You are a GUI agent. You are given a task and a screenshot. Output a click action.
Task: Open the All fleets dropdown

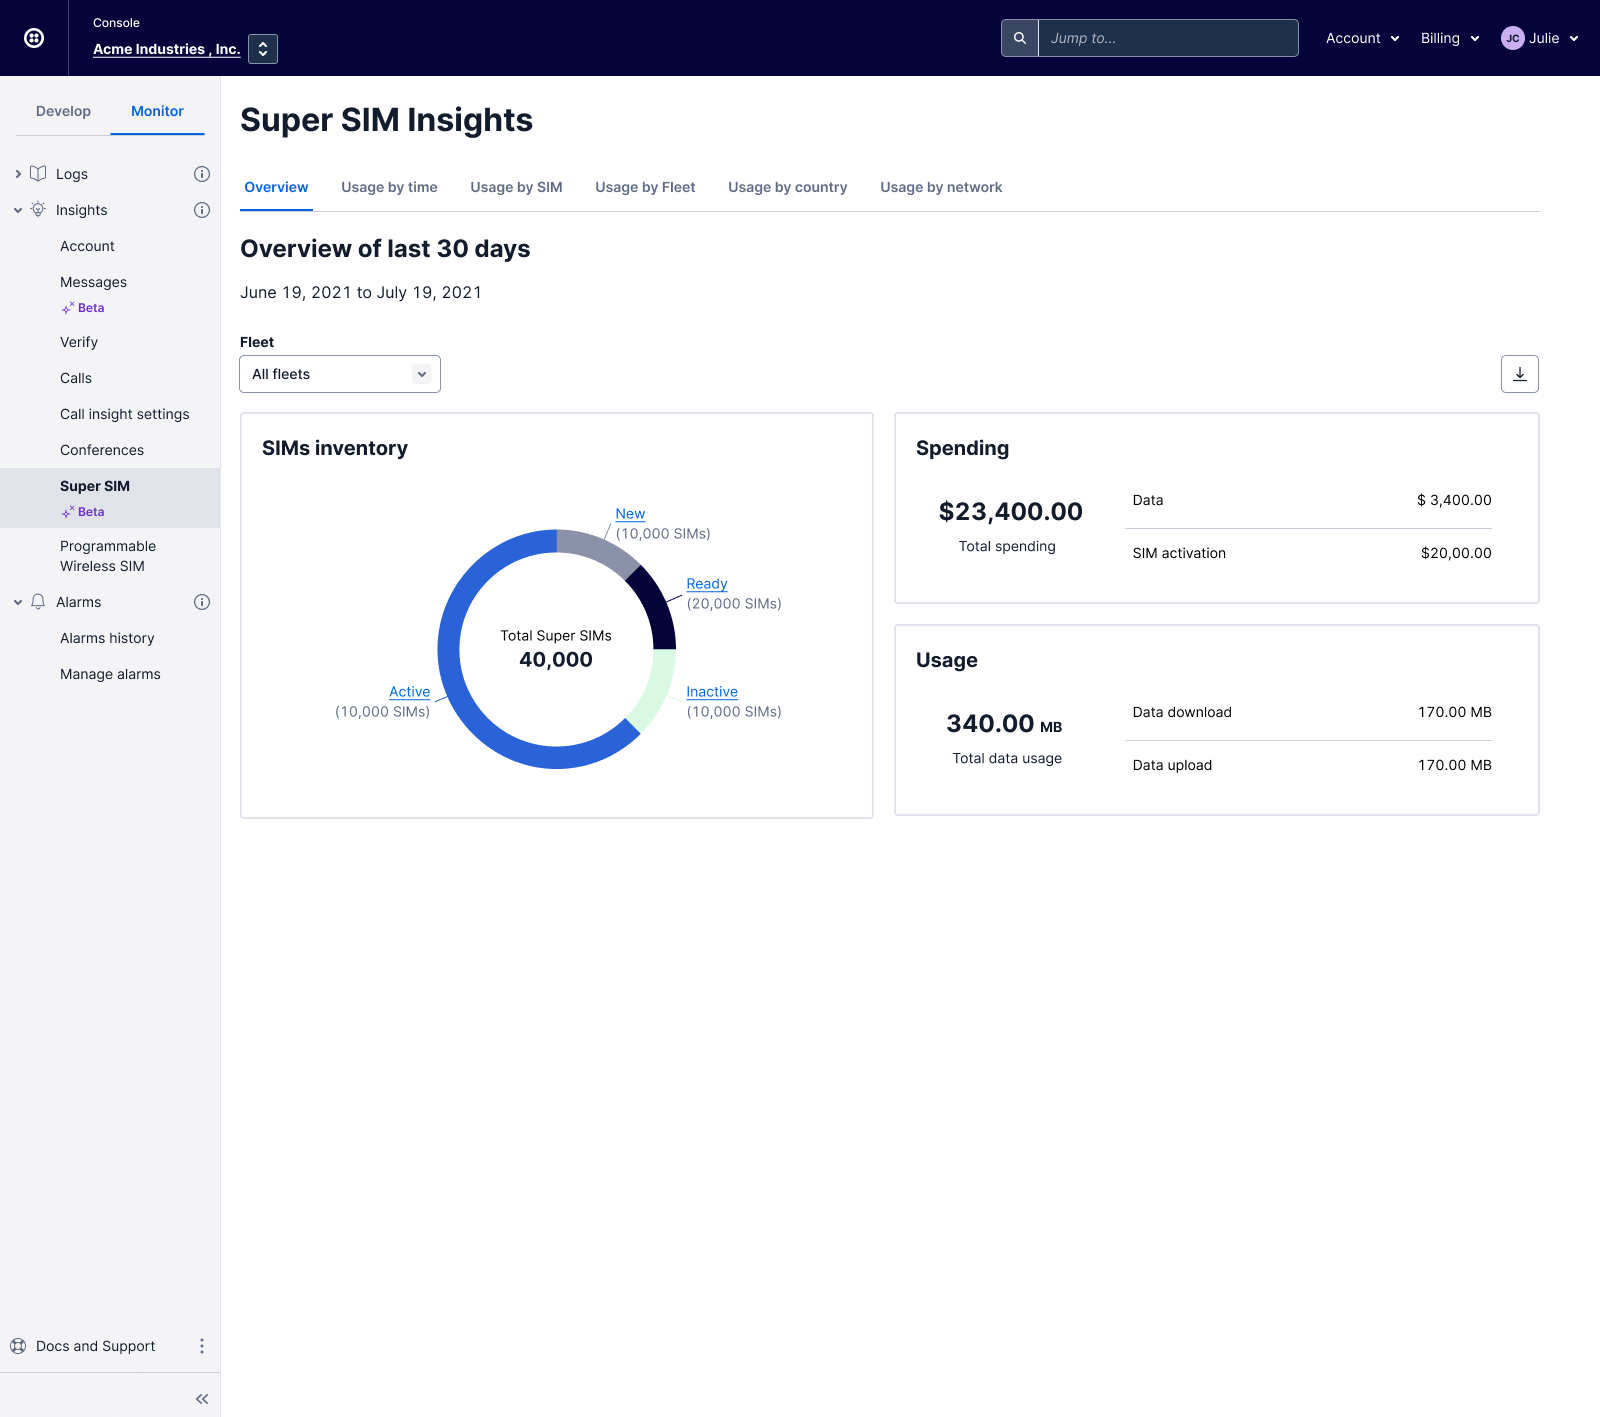click(340, 374)
